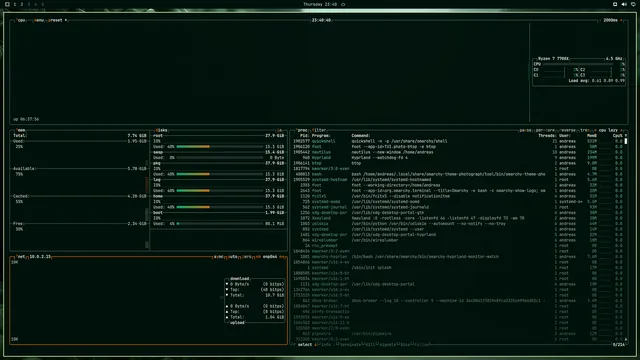Image resolution: width=640 pixels, height=360 pixels.
Task: Click the 2000ms update interval control
Action: click(611, 20)
